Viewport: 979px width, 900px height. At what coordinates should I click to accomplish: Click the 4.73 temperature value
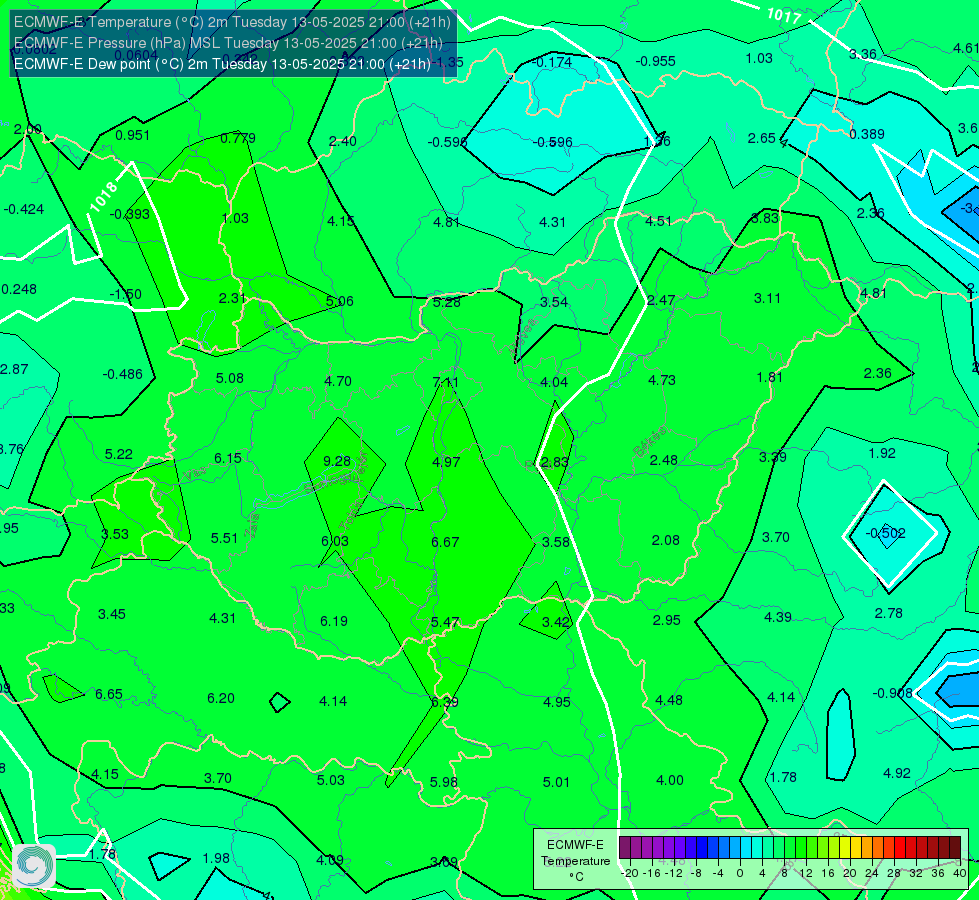662,380
